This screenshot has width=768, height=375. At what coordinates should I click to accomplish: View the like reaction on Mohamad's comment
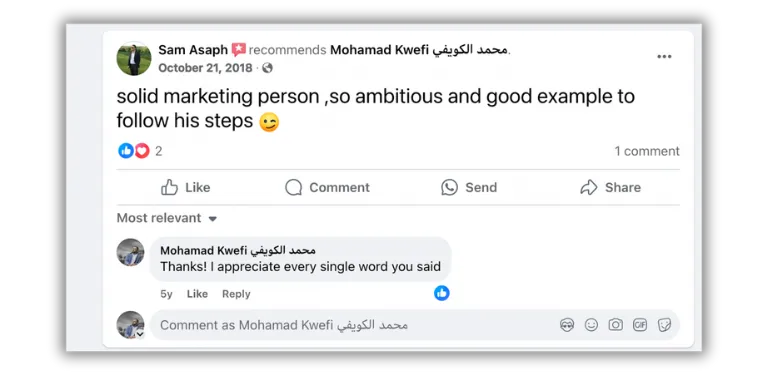(x=442, y=293)
